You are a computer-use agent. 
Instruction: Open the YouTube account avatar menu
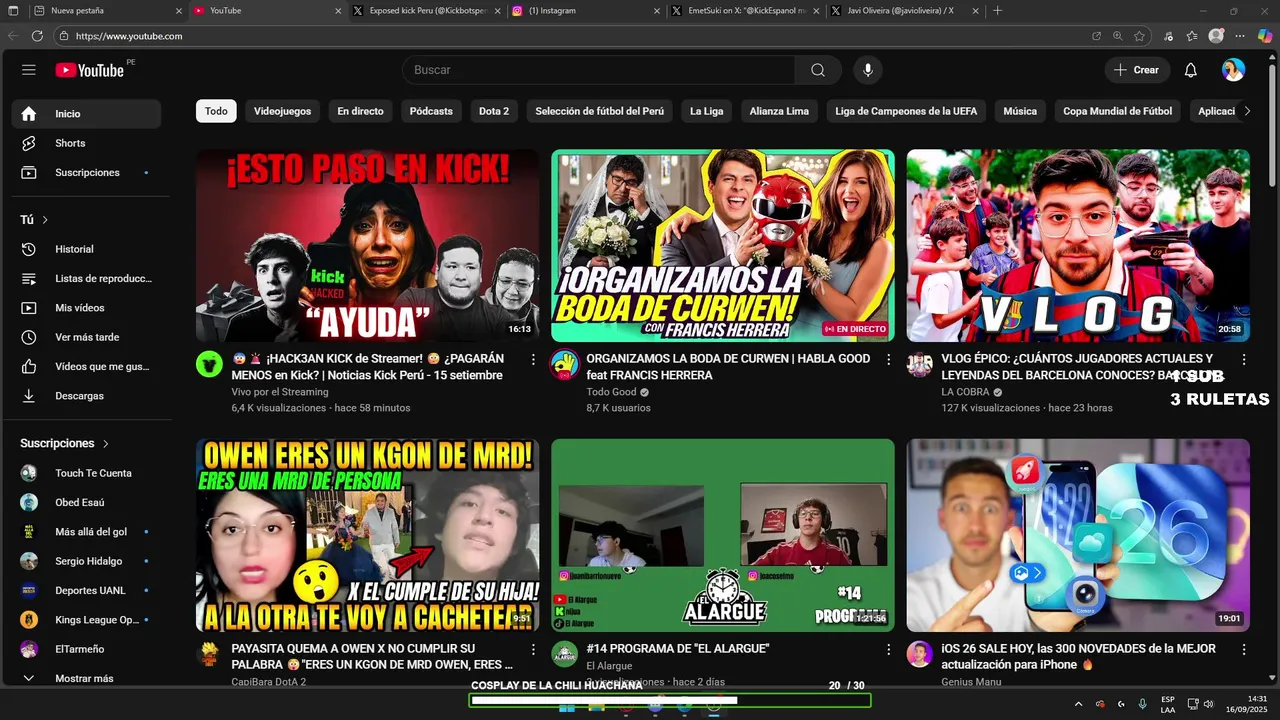coord(1233,70)
